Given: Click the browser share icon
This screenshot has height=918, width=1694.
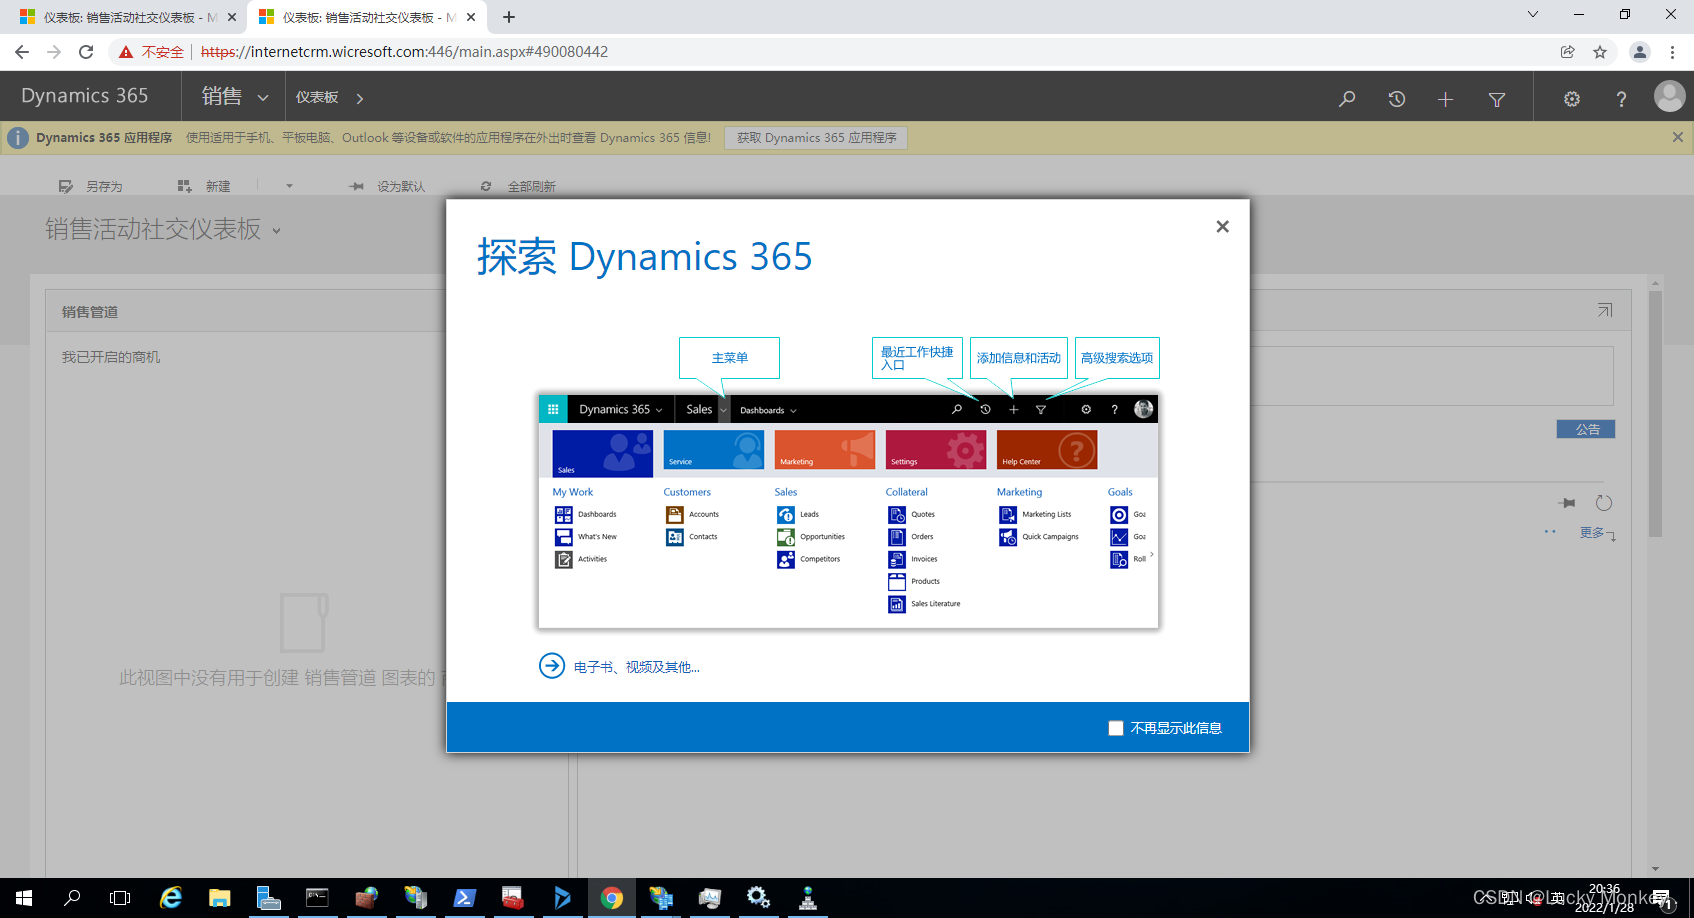Looking at the screenshot, I should pos(1567,52).
